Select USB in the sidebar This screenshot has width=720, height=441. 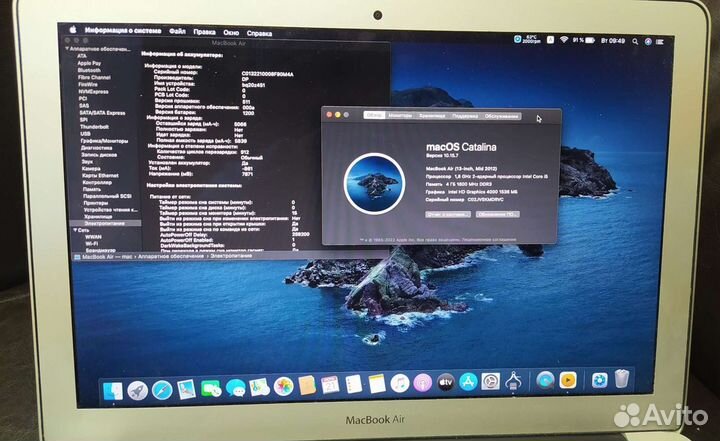(85, 134)
